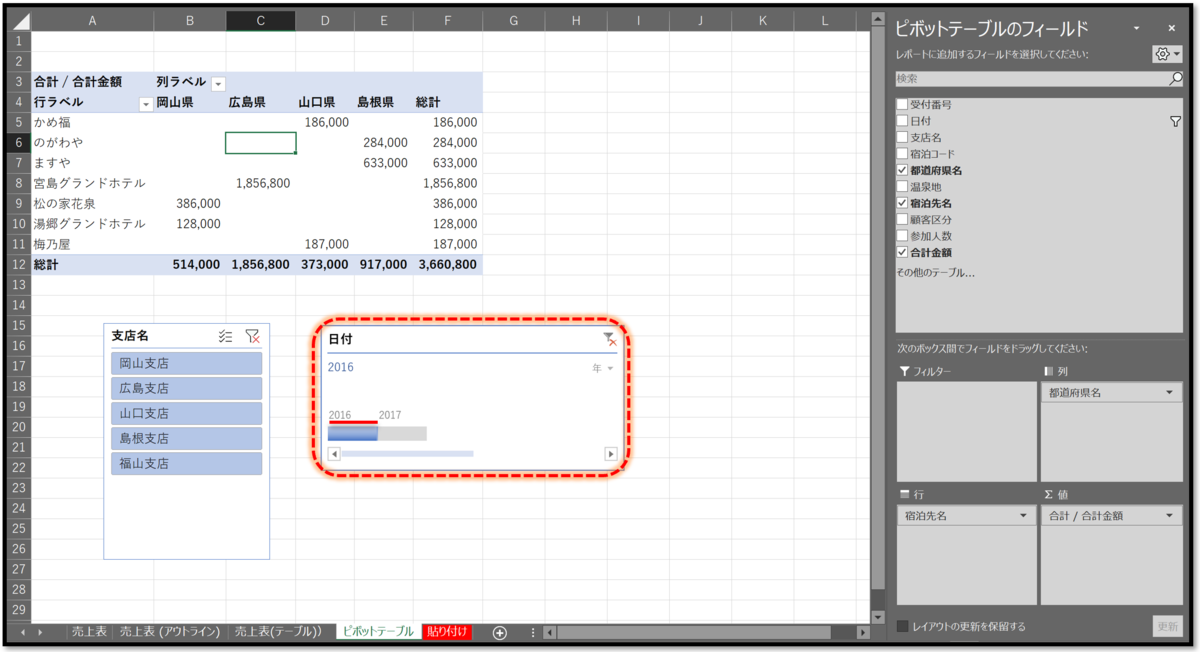Select 岡山支店 in slicer
The width and height of the screenshot is (1200, 652).
(x=186, y=364)
